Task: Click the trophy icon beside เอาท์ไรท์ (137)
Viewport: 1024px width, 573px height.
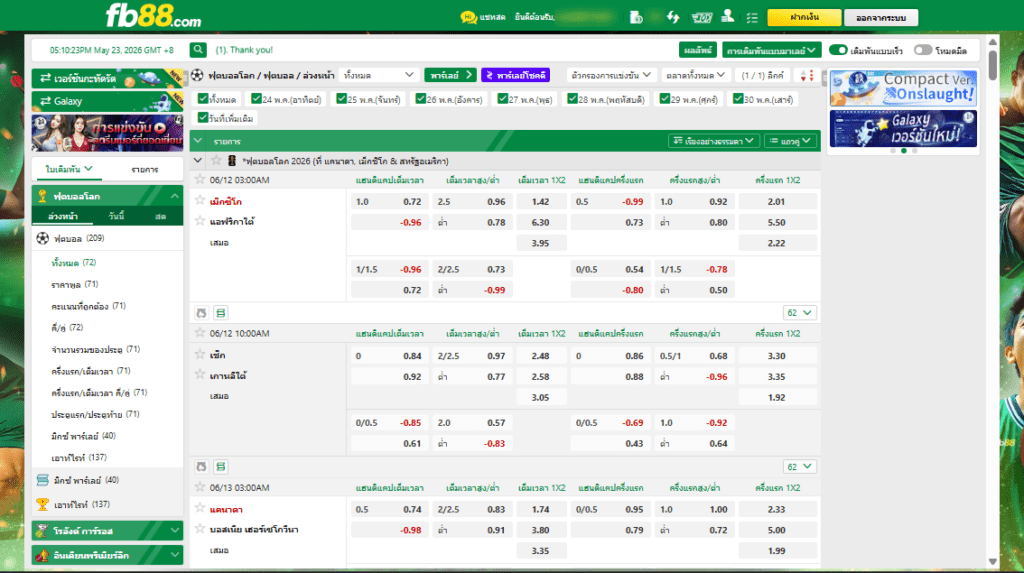Action: (x=42, y=504)
